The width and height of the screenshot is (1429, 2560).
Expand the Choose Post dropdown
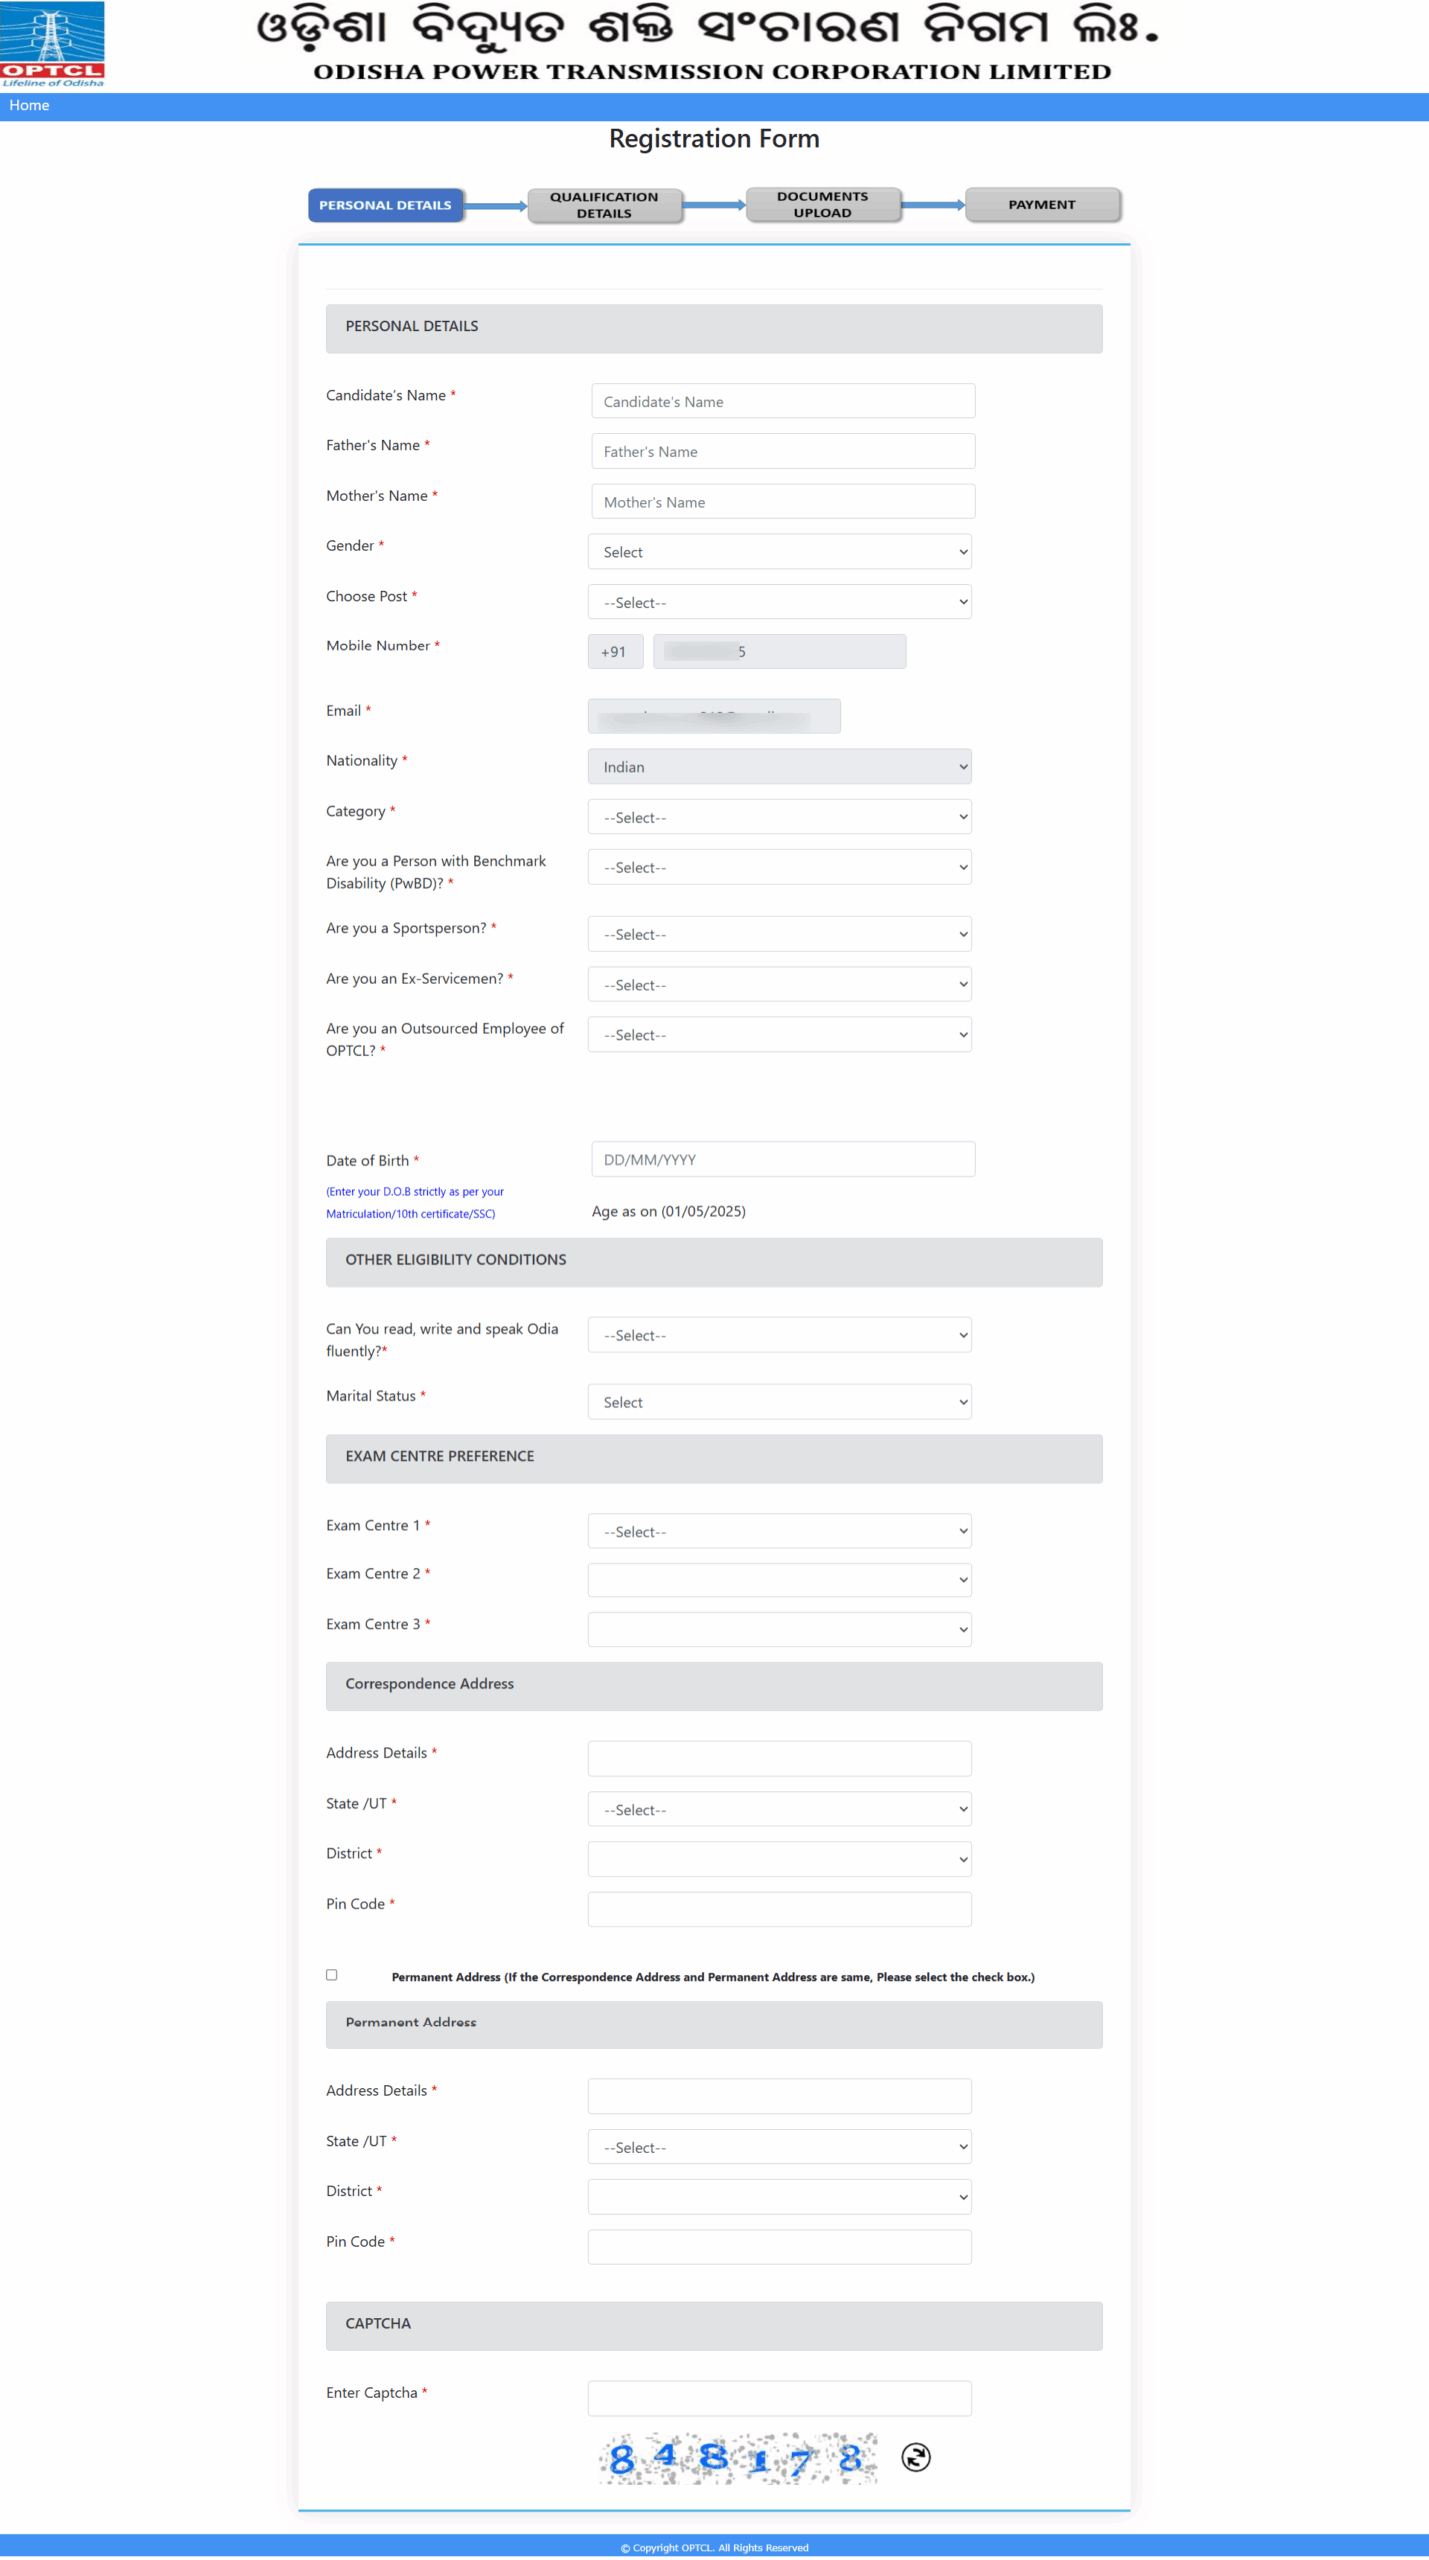[779, 602]
